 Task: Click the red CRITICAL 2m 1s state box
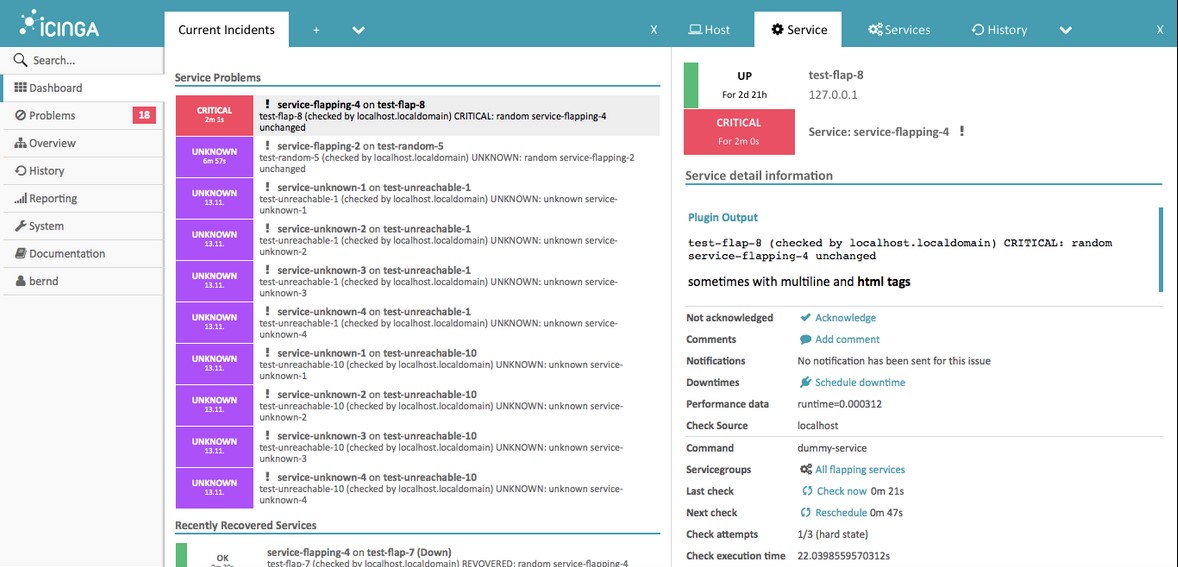[x=214, y=116]
